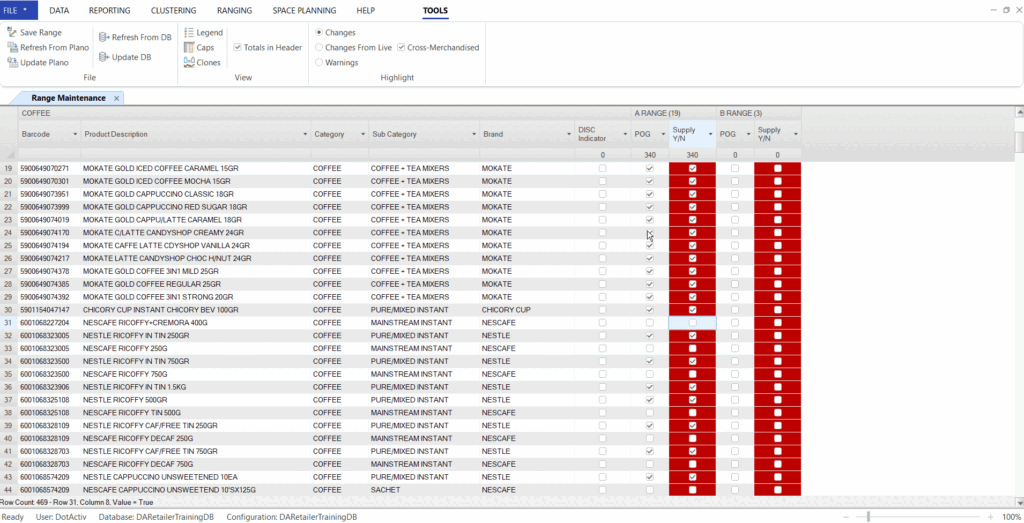The image size is (1024, 523).
Task: Open Product Description column filter dropdown
Action: click(x=305, y=135)
